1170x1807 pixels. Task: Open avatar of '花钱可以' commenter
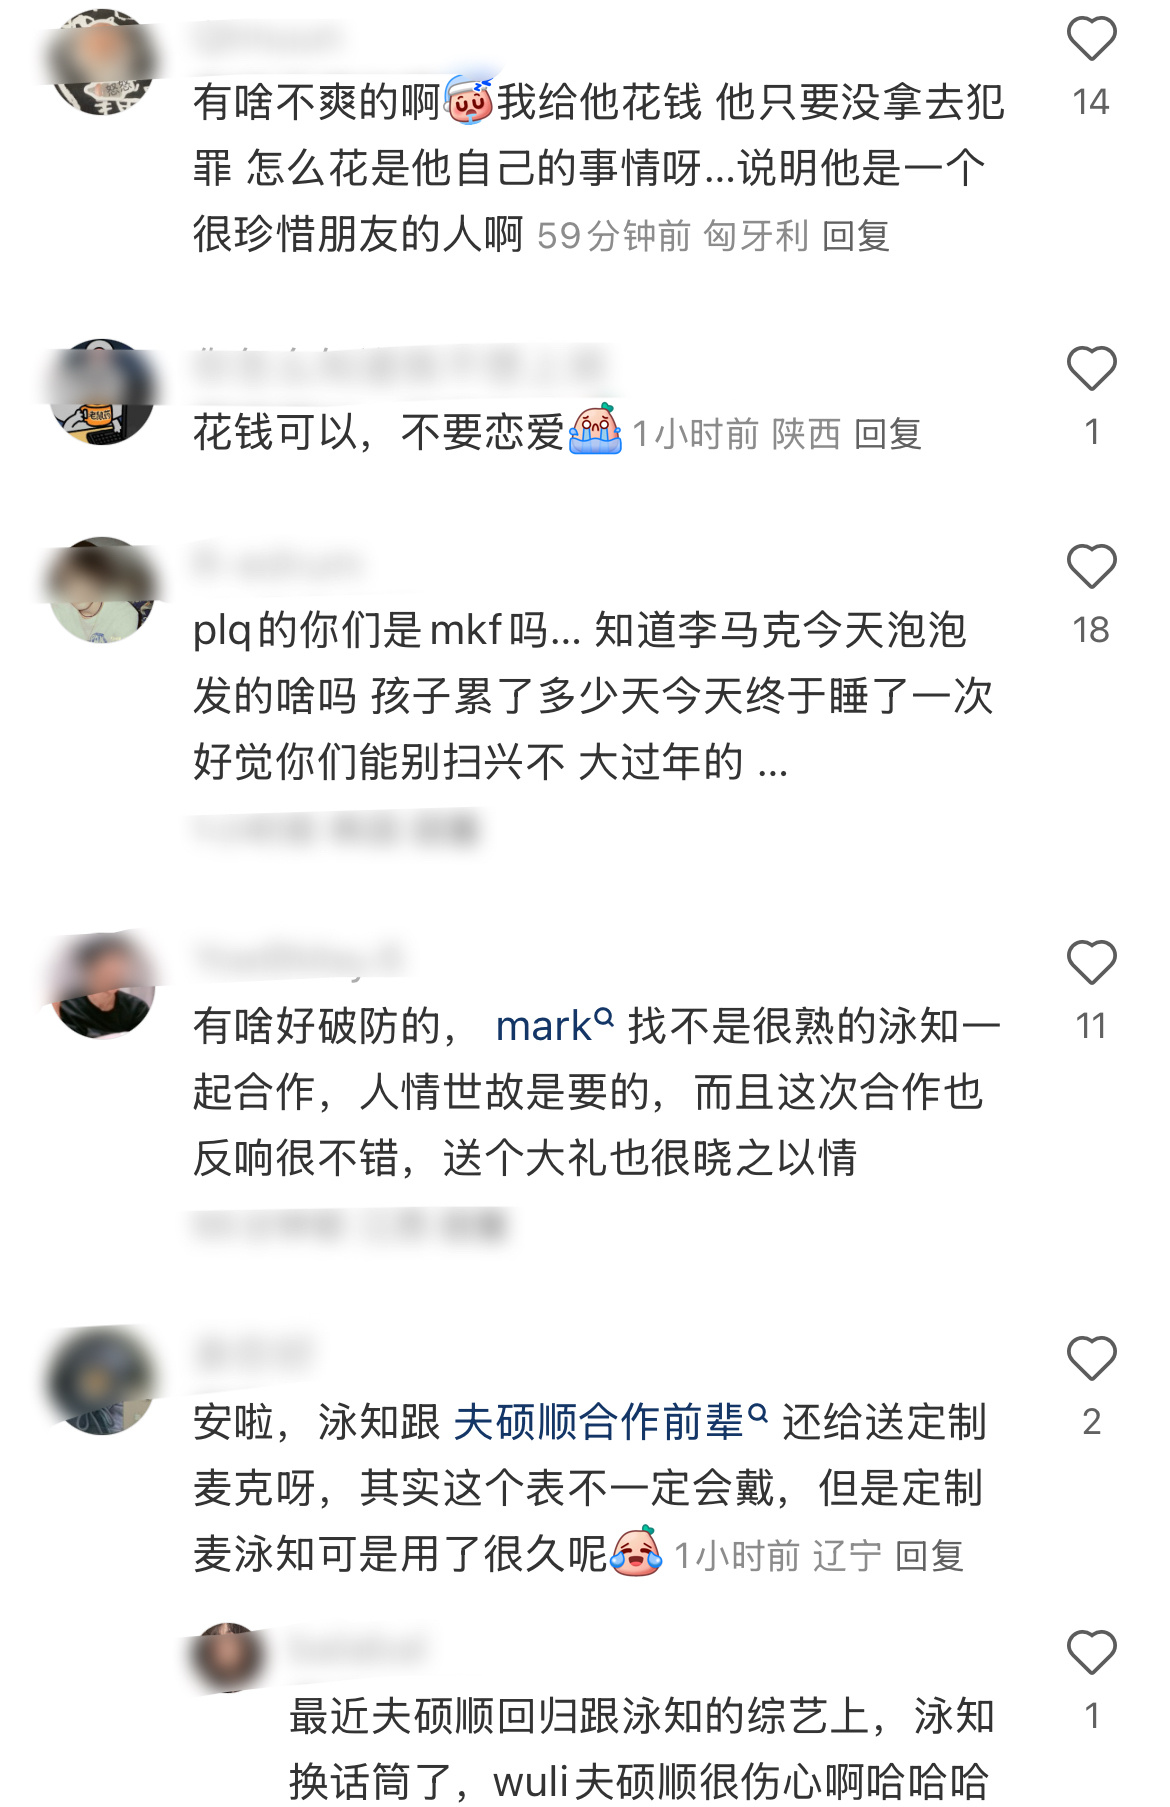[102, 392]
